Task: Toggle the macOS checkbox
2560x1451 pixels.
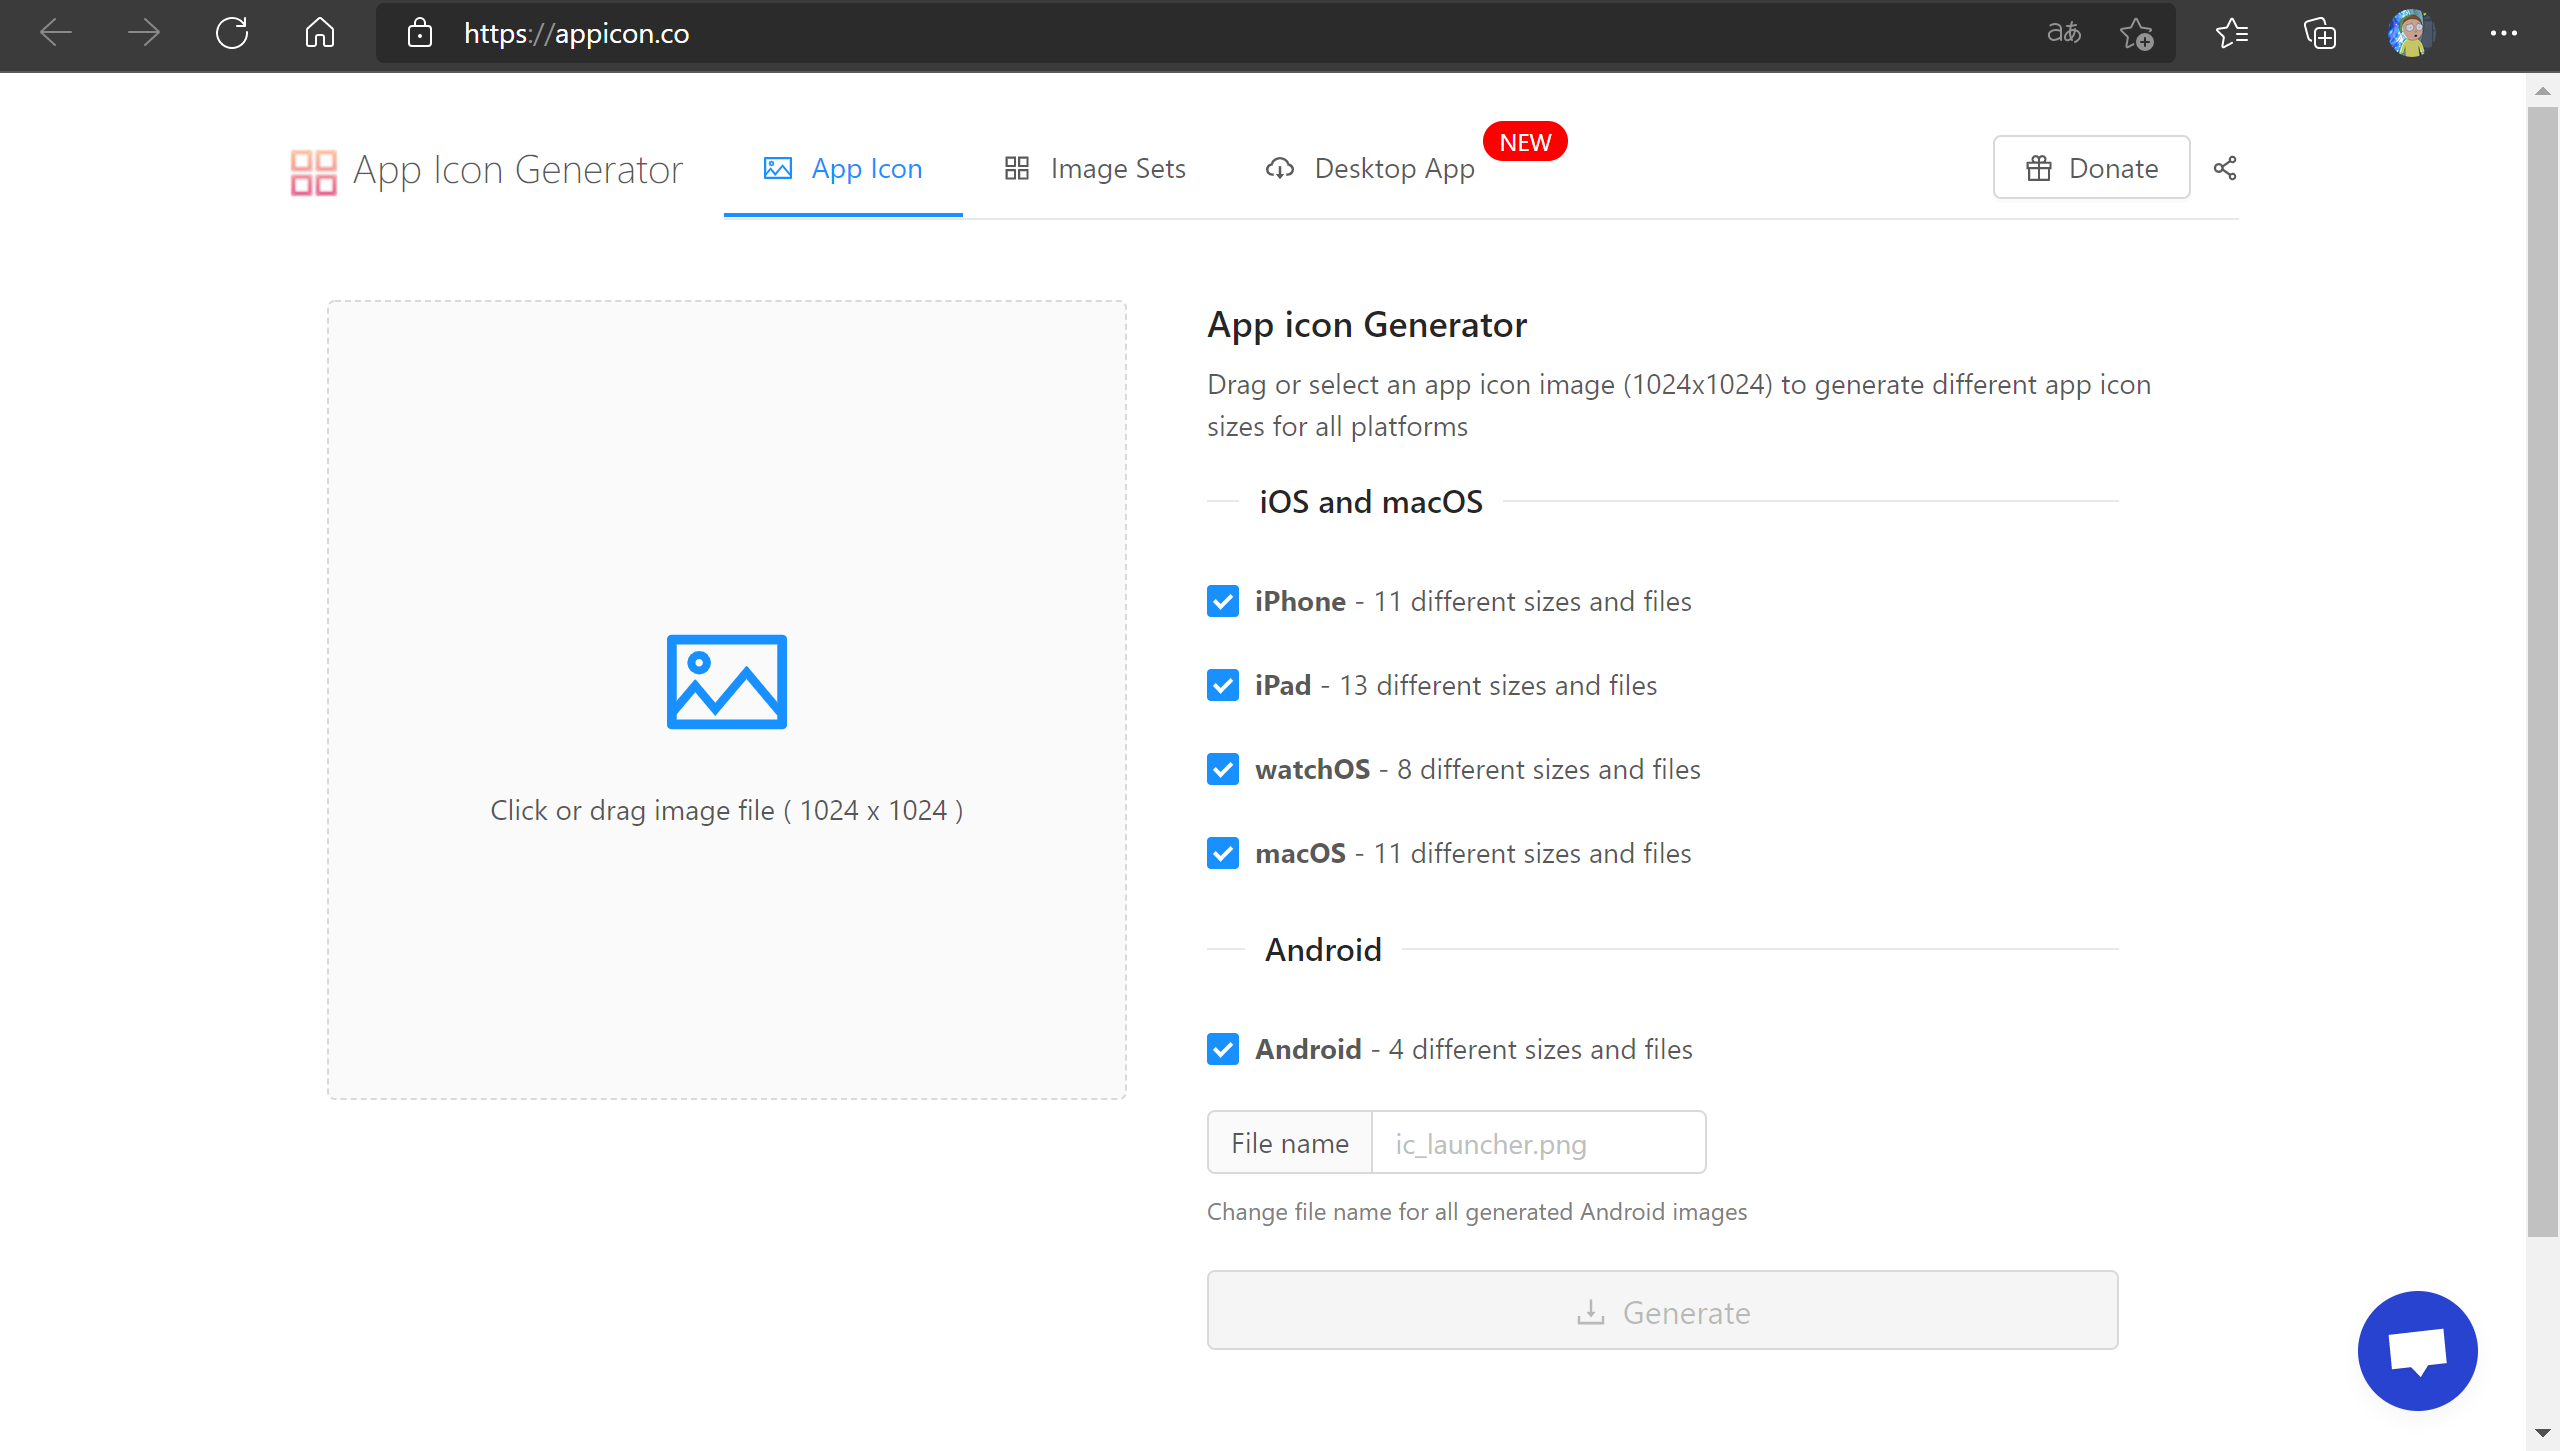Action: pos(1223,853)
